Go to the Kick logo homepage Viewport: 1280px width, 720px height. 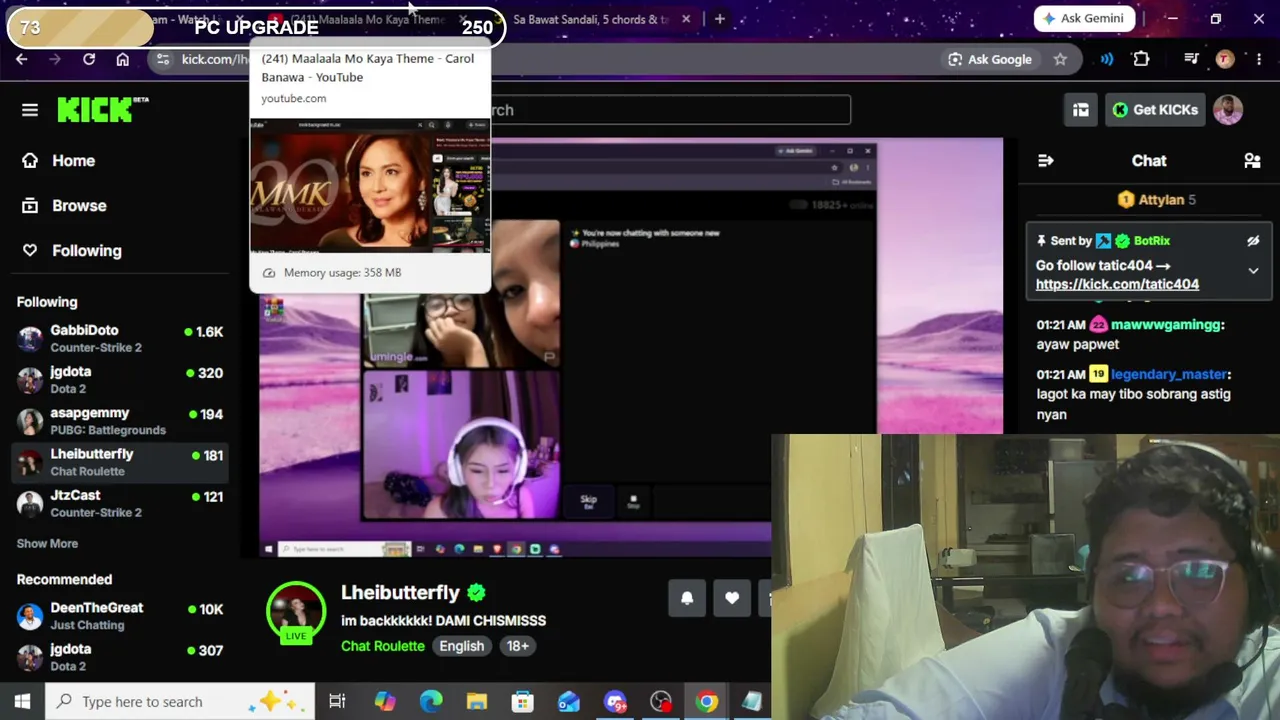[102, 110]
